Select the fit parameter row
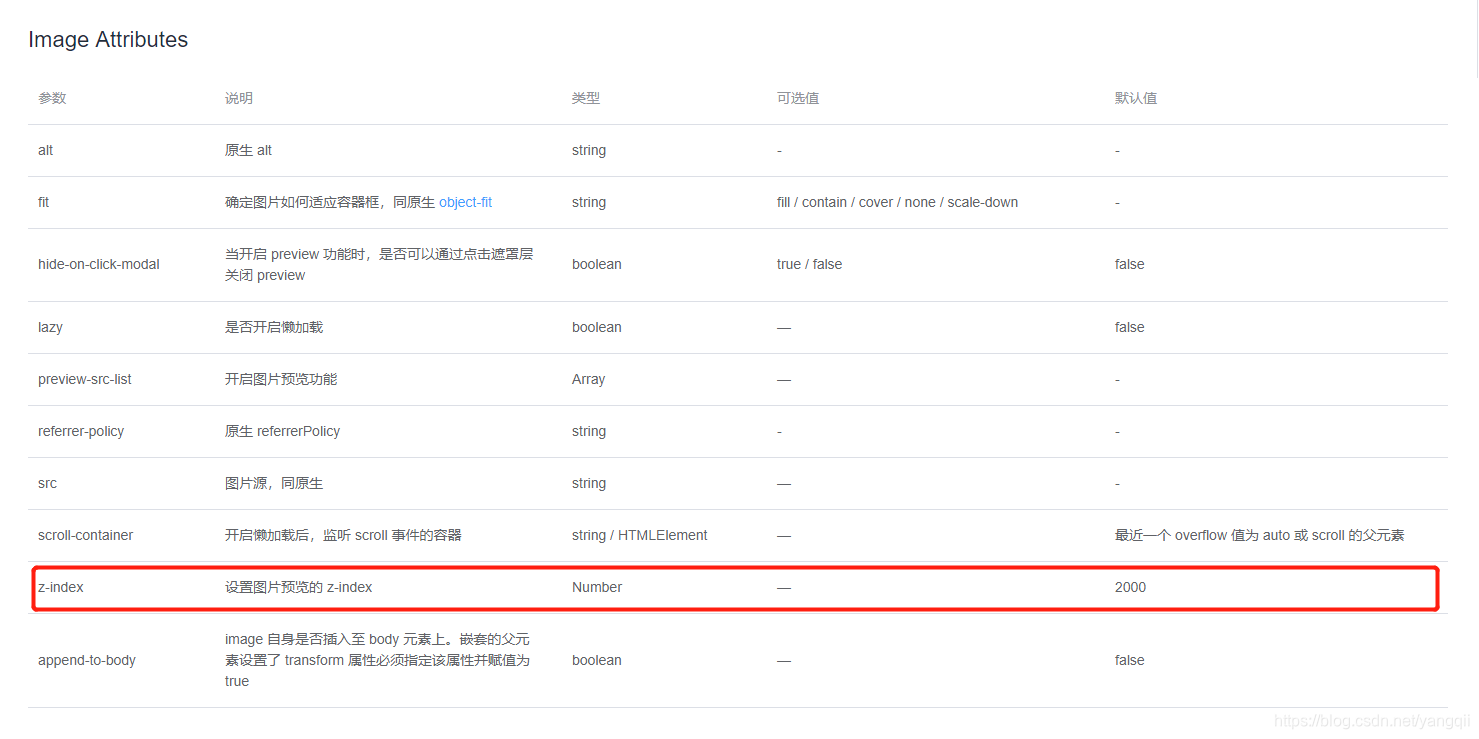The width and height of the screenshot is (1479, 739). point(44,202)
